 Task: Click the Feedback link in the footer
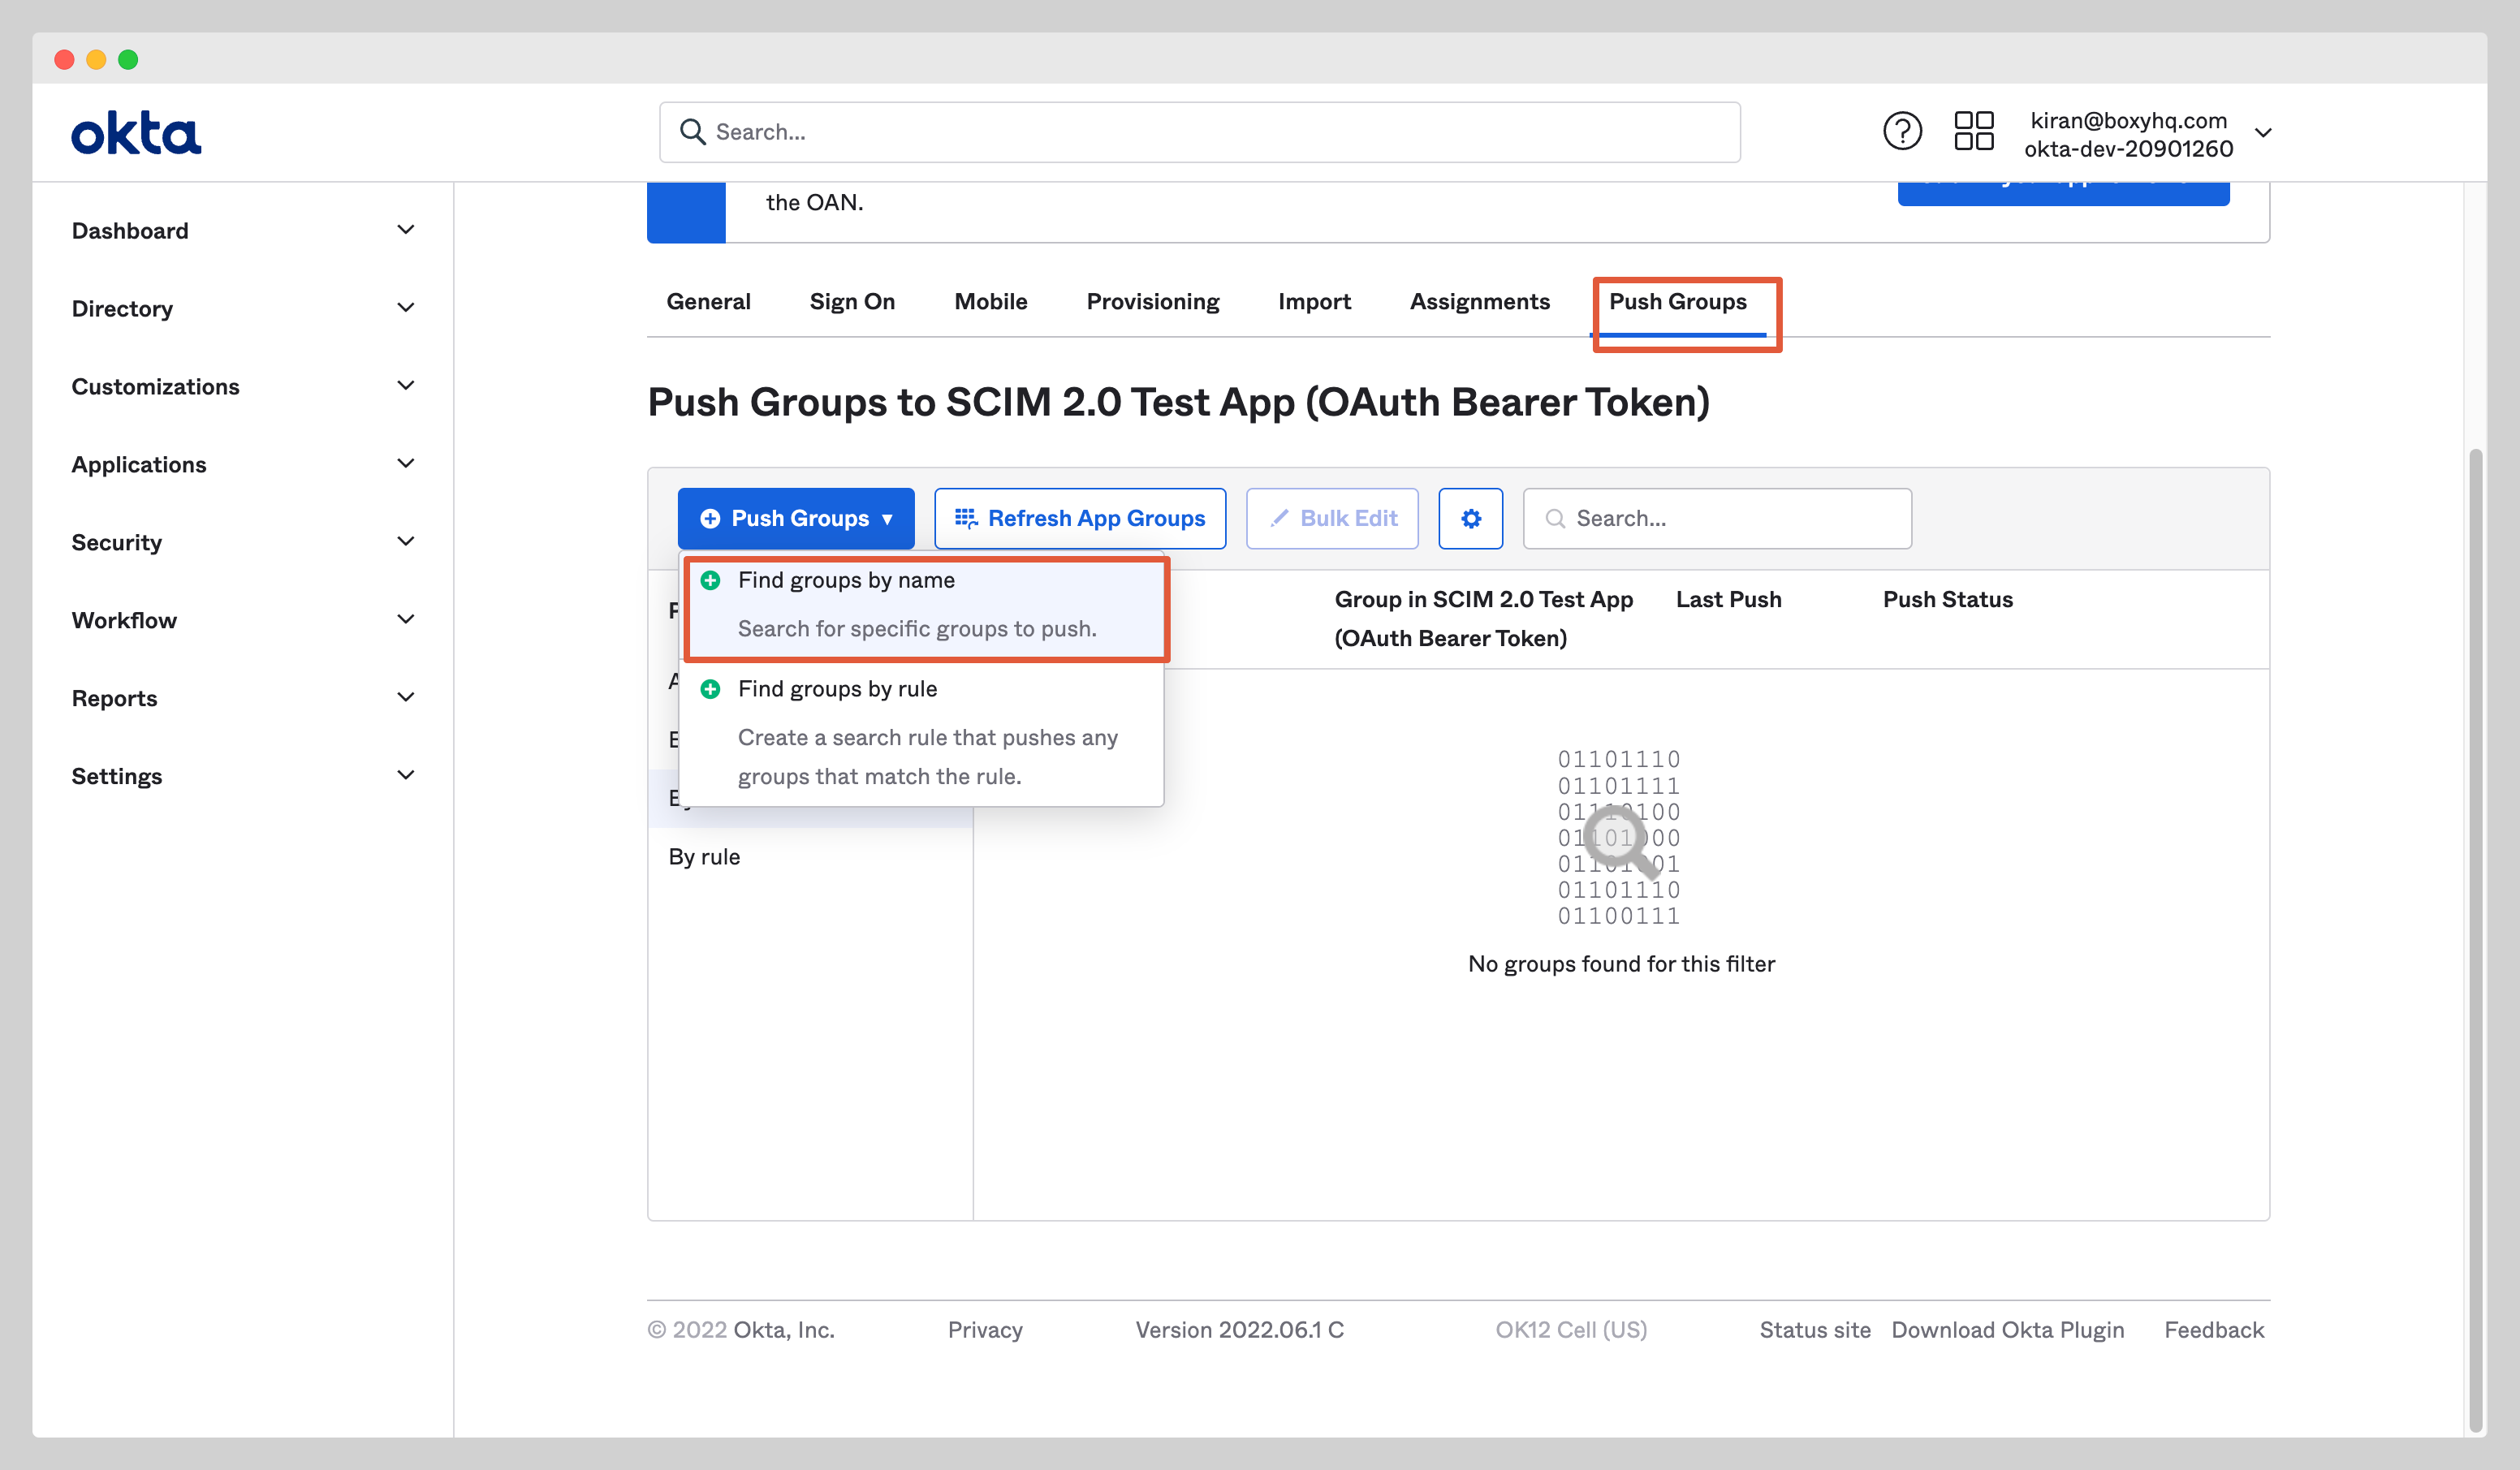tap(2214, 1330)
